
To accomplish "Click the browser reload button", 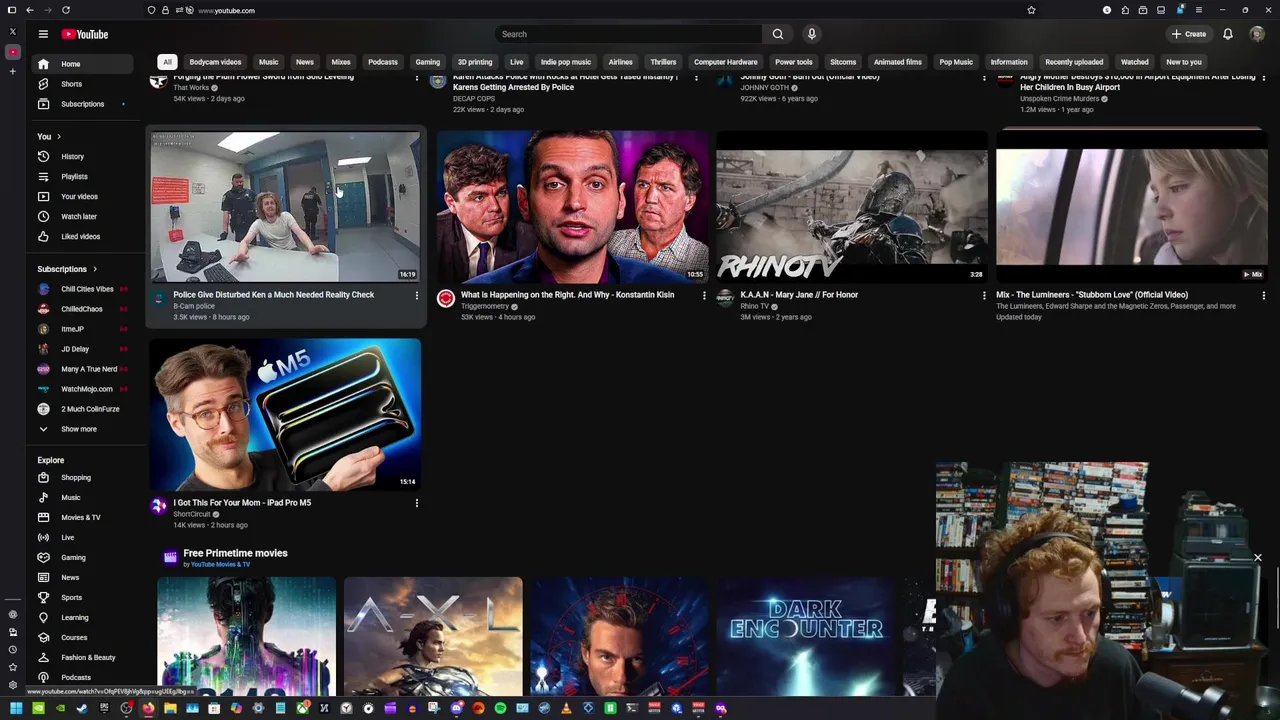I will coord(66,10).
